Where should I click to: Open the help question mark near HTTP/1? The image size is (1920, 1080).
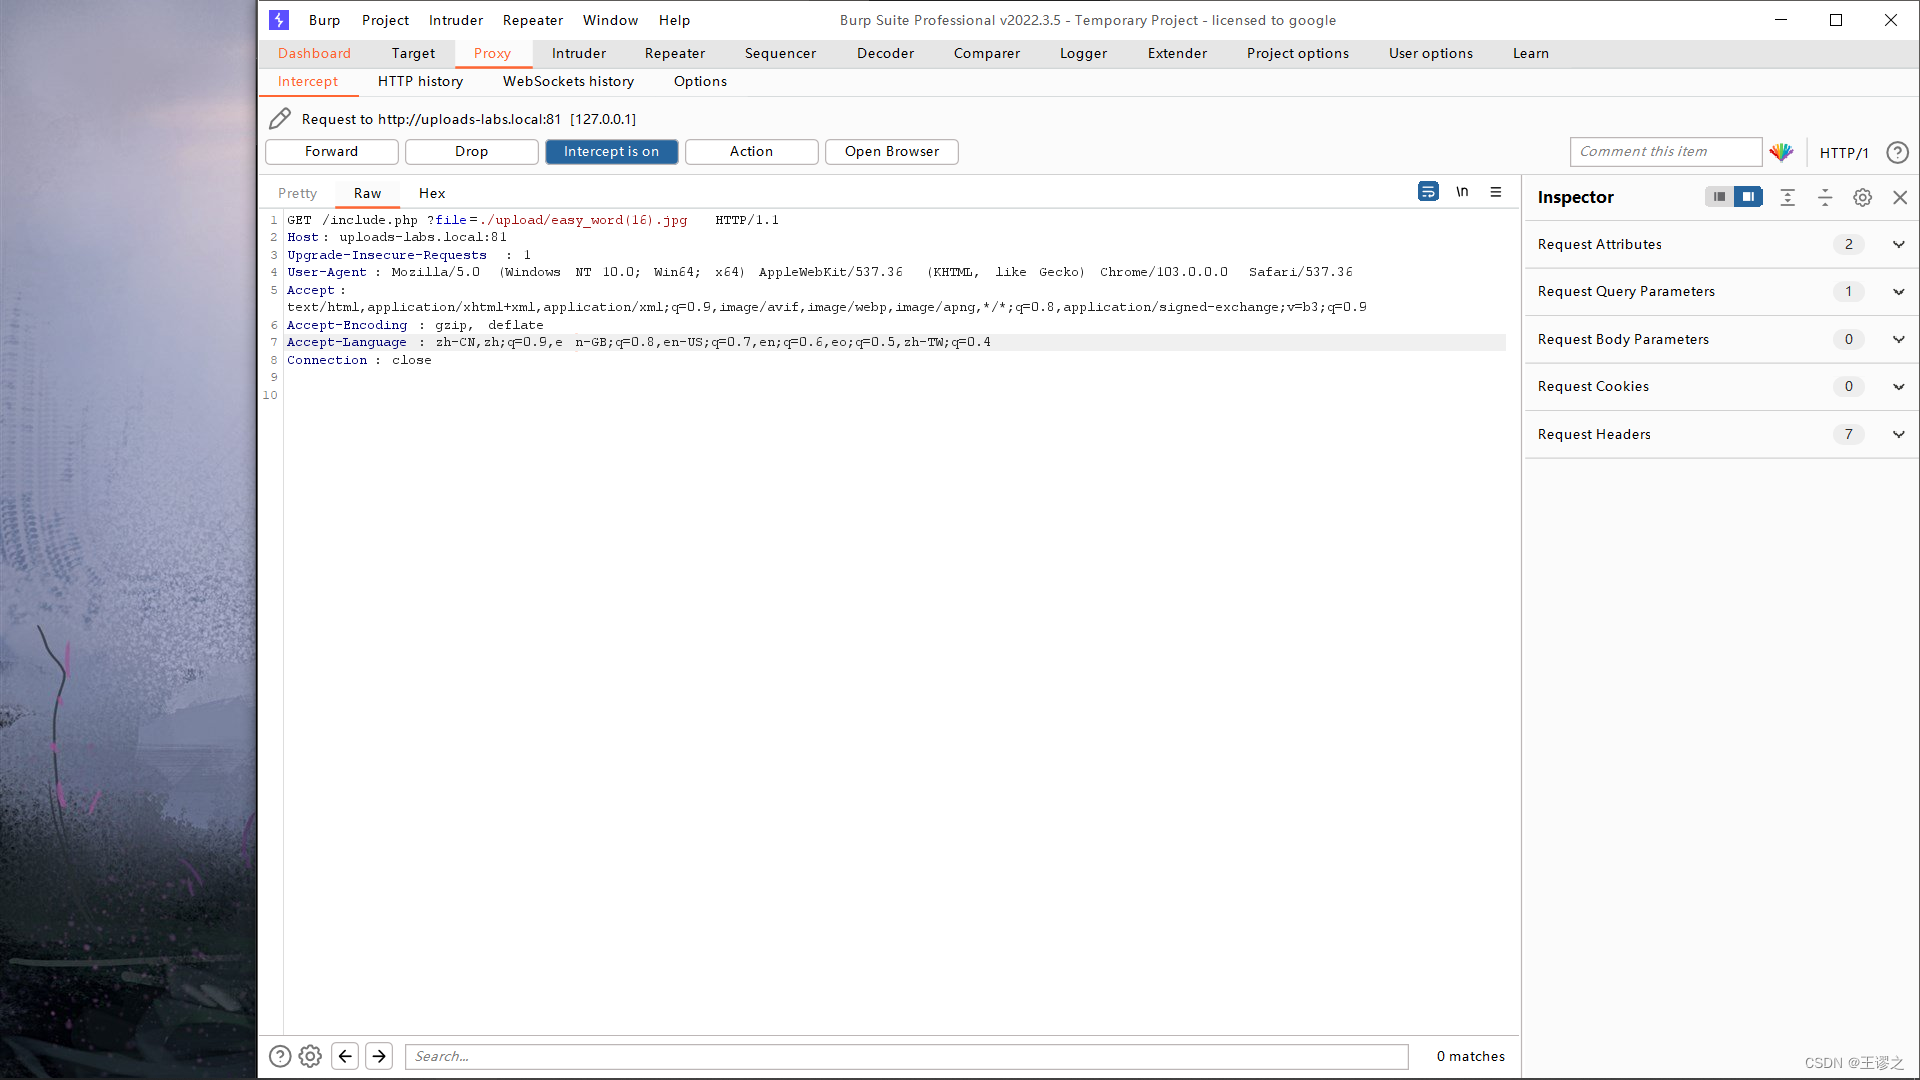pyautogui.click(x=1897, y=152)
